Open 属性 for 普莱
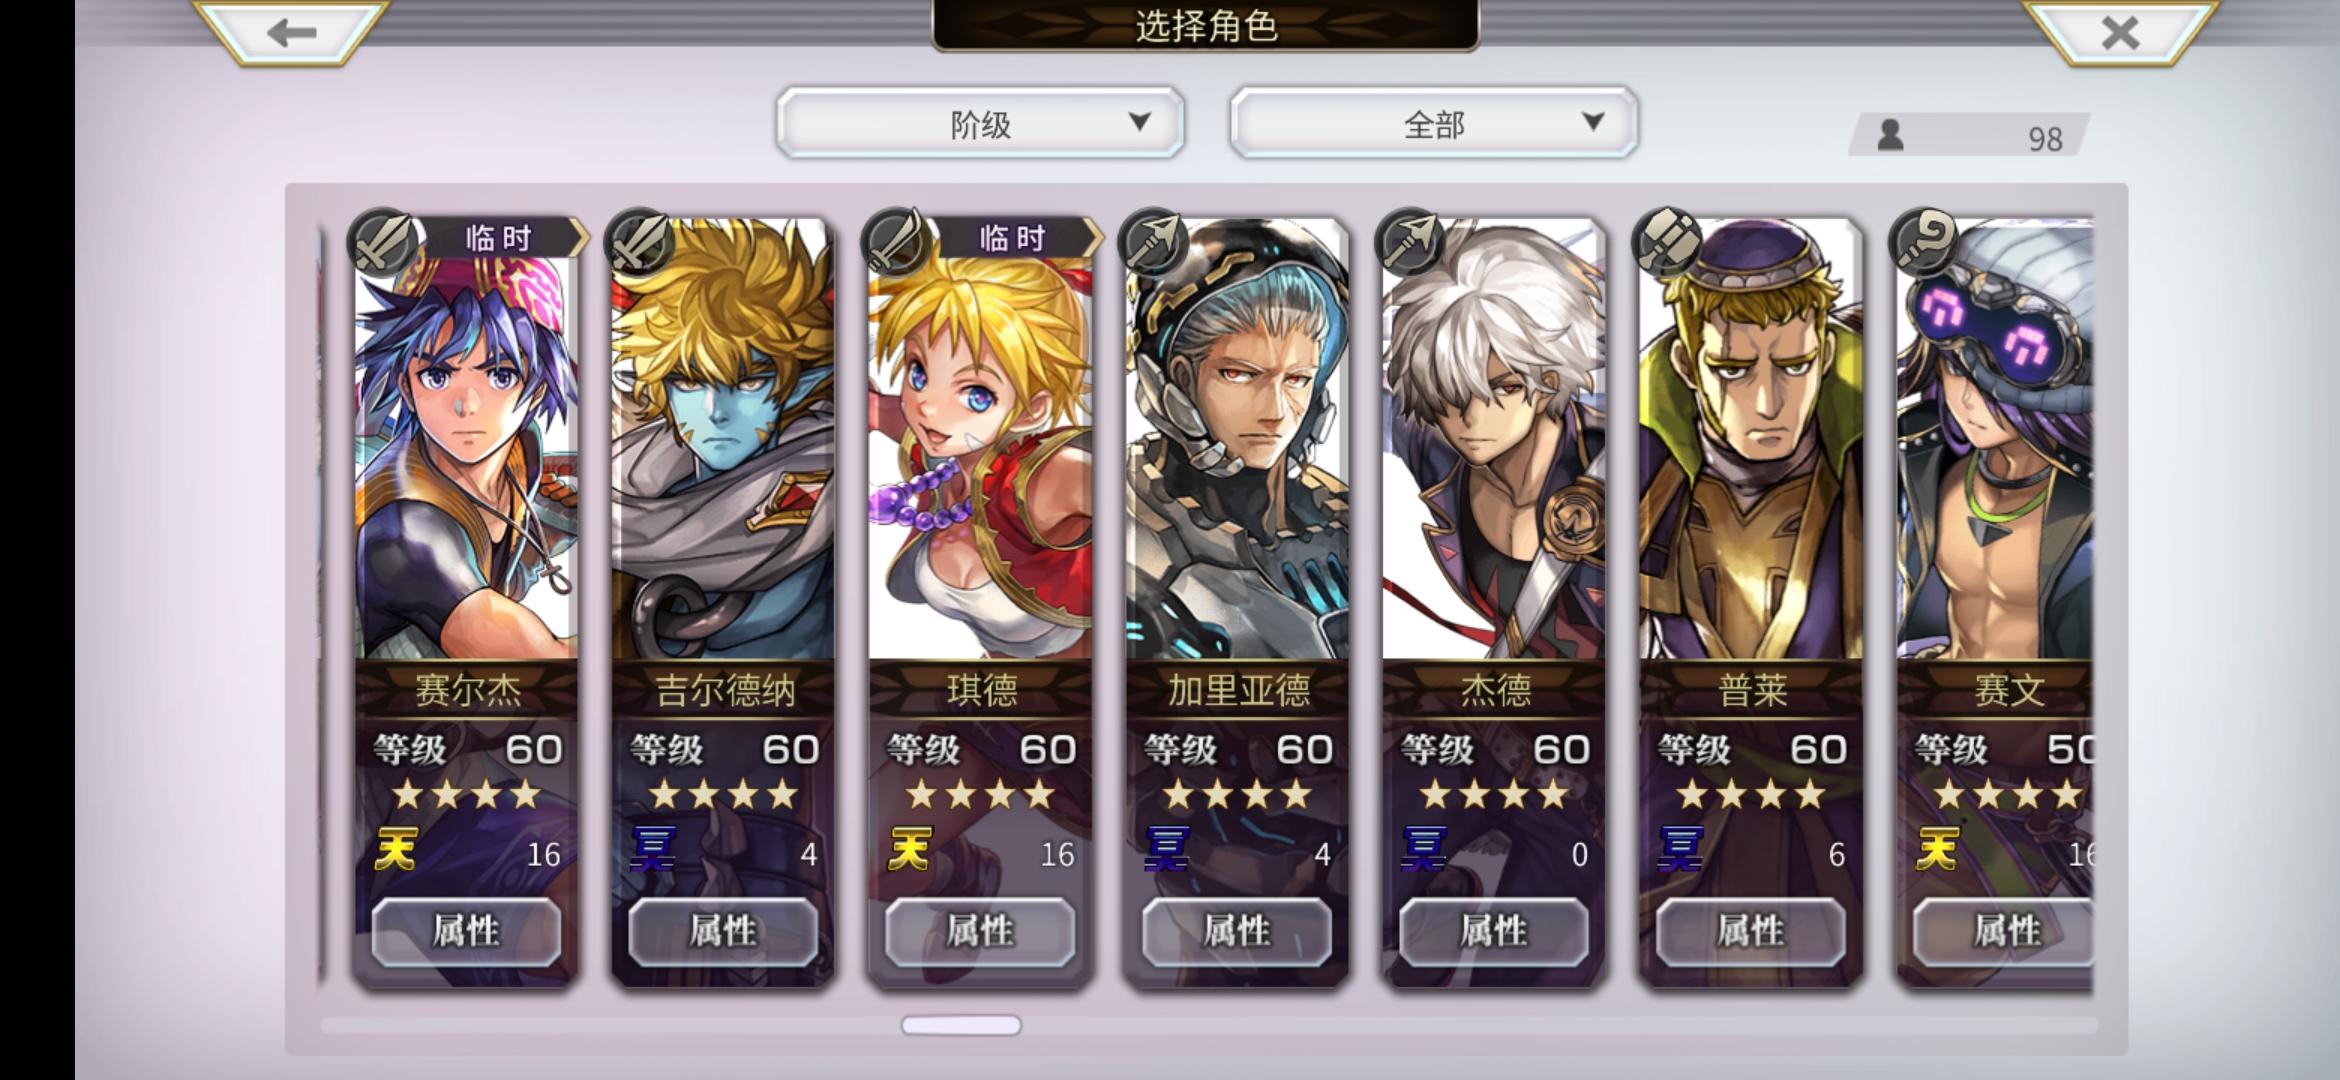Screen dimensions: 2340x1080 1751,931
